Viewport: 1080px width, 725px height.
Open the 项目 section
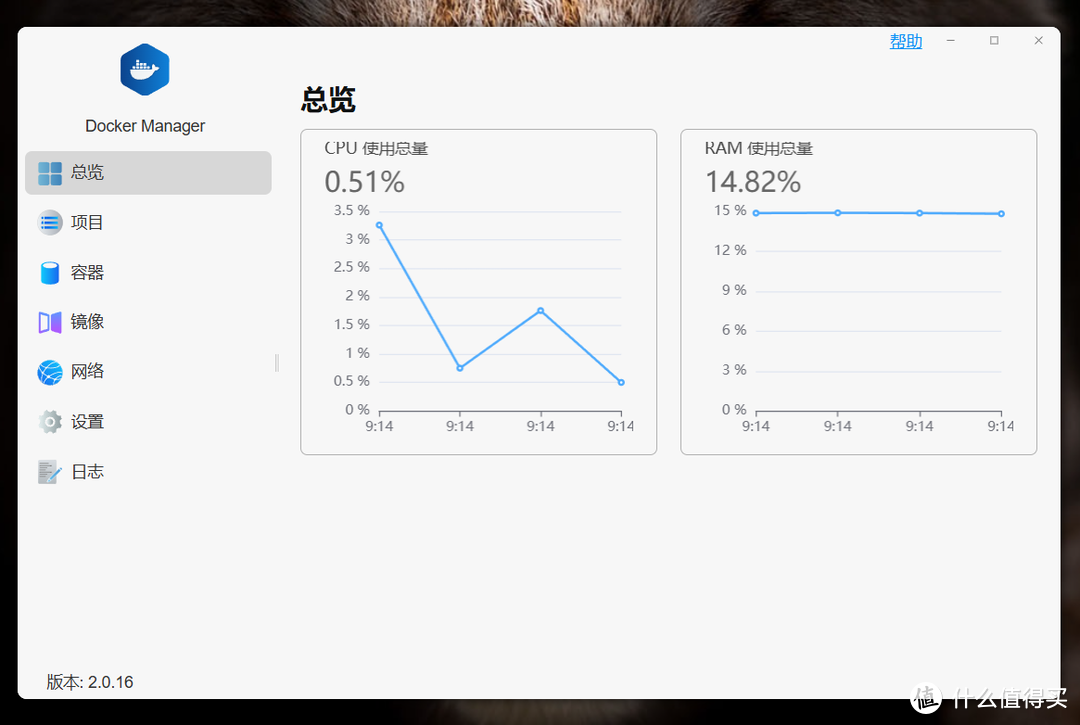pos(148,222)
